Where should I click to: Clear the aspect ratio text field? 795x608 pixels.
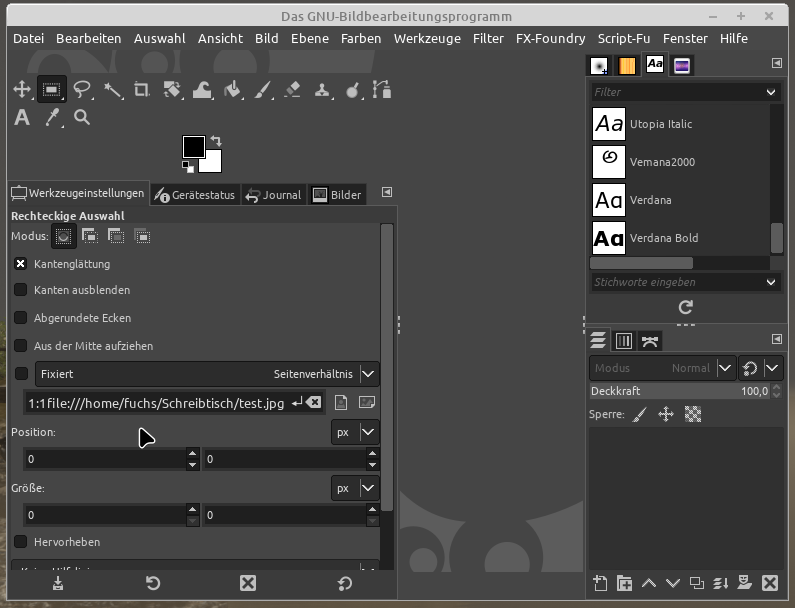(x=314, y=403)
